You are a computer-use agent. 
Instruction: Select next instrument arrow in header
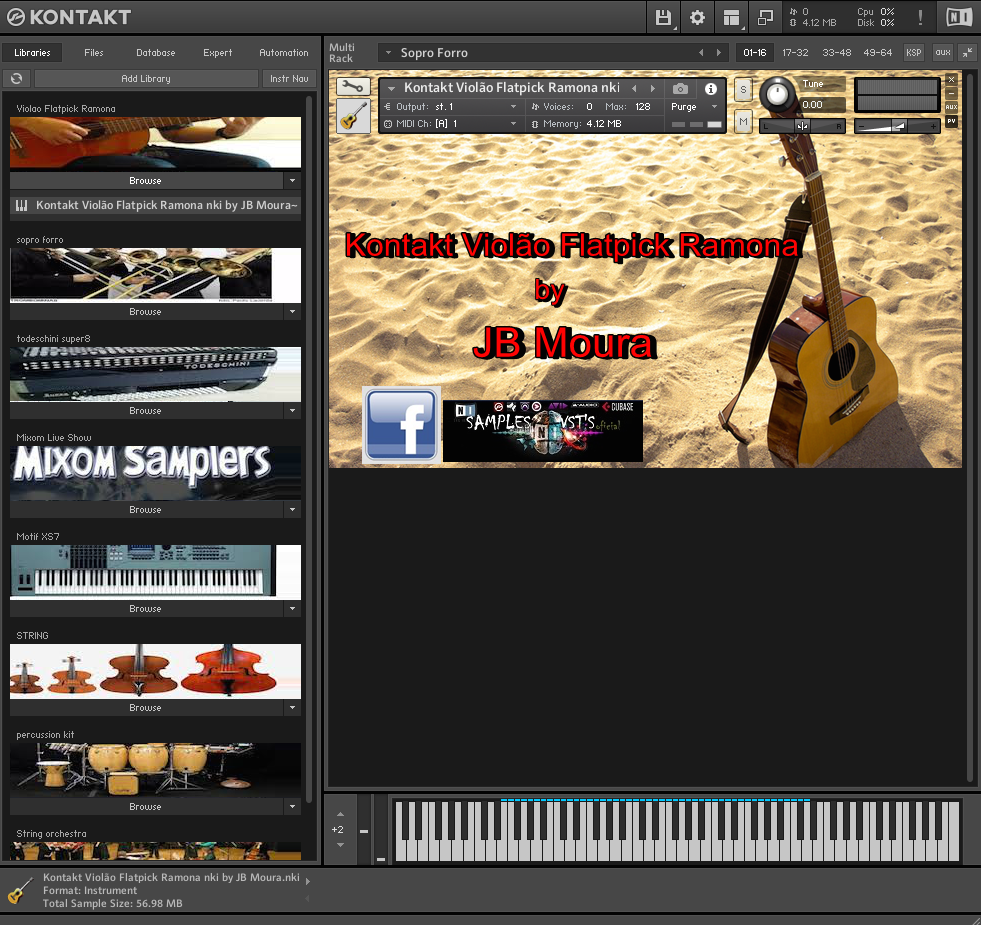(653, 88)
